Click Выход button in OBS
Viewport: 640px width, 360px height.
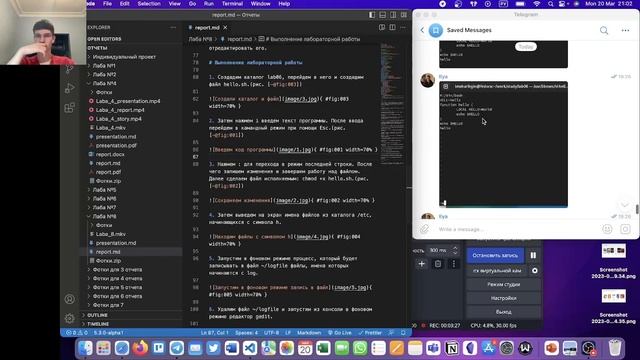[x=504, y=312]
